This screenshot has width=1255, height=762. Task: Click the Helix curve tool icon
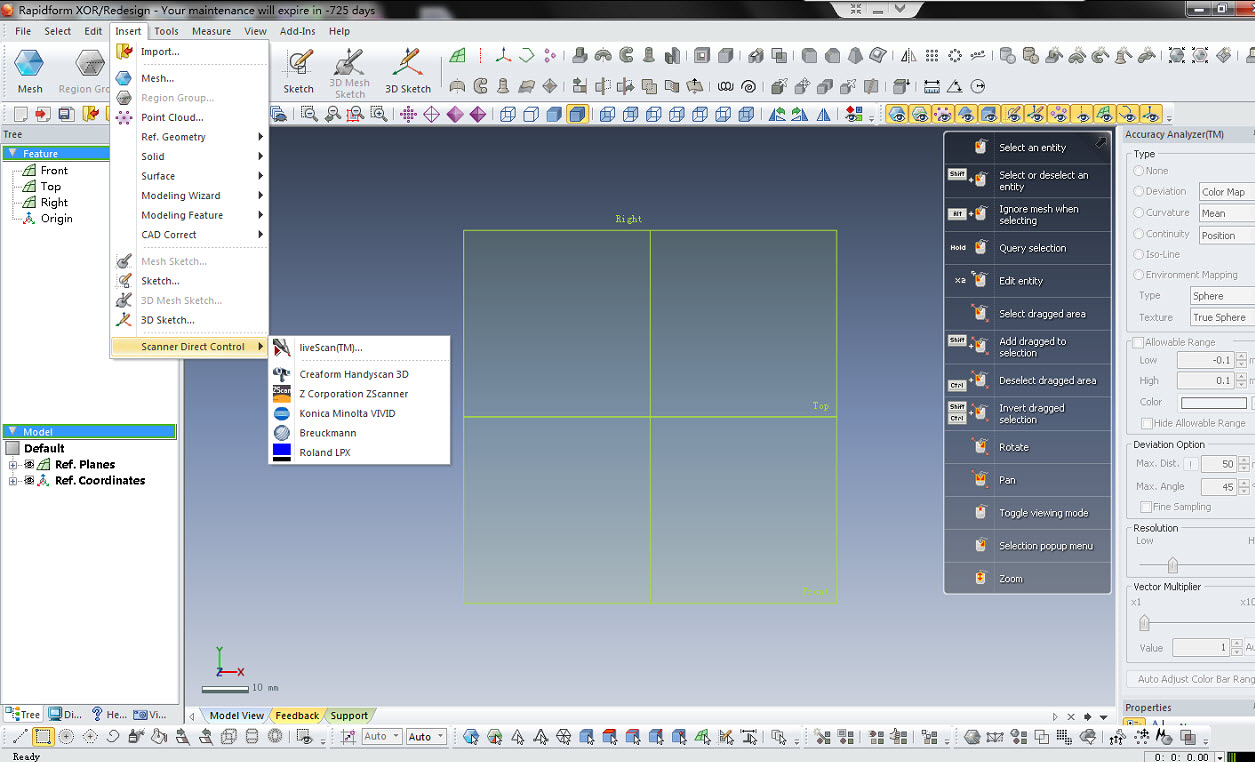726,87
